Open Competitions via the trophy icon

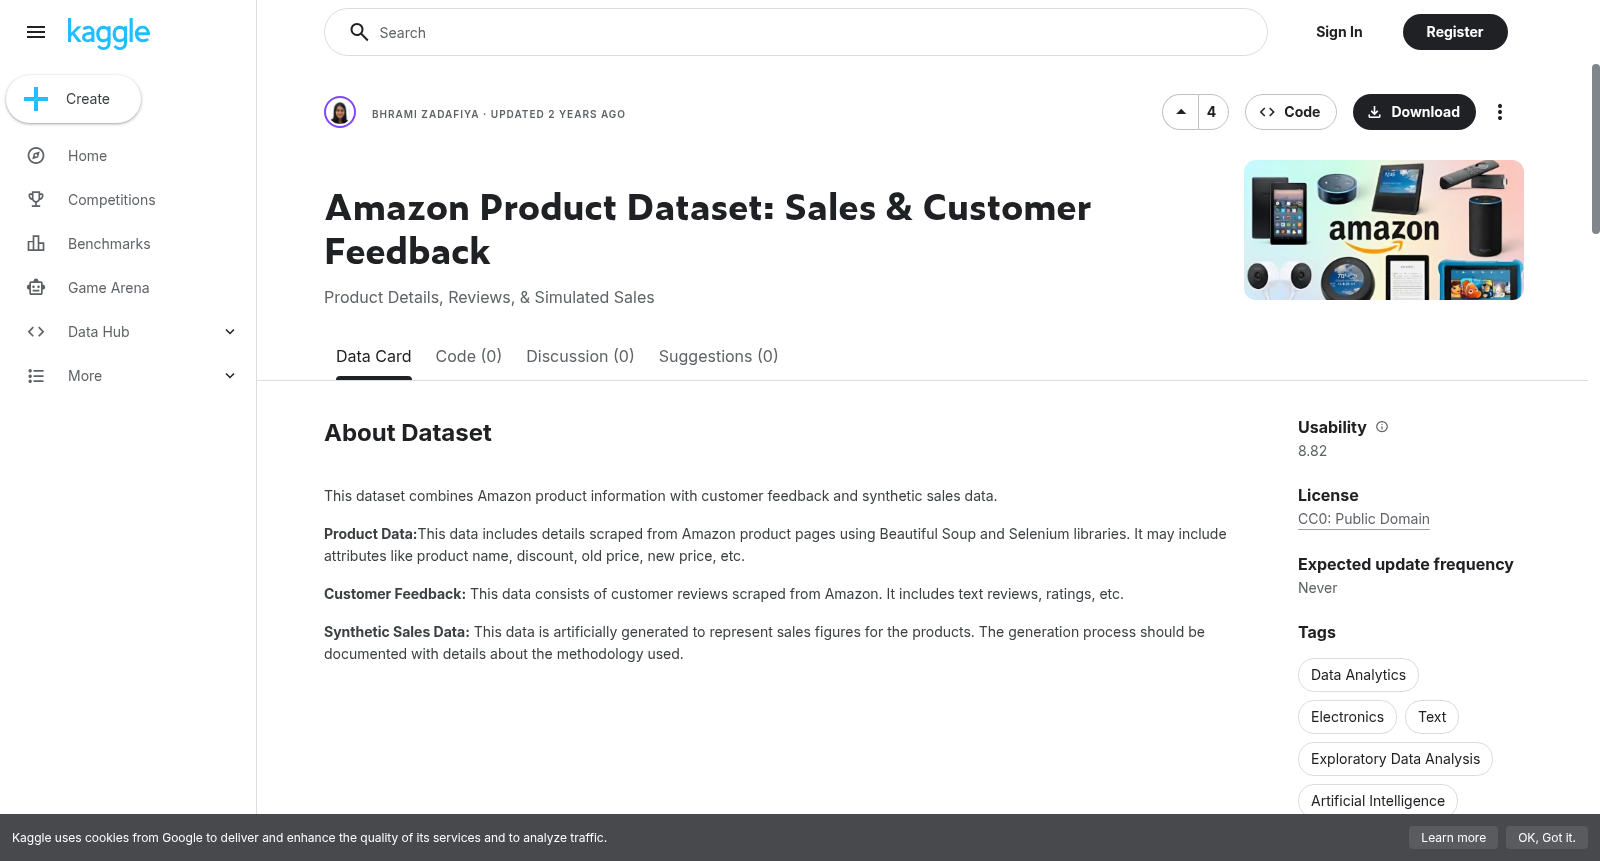[36, 200]
